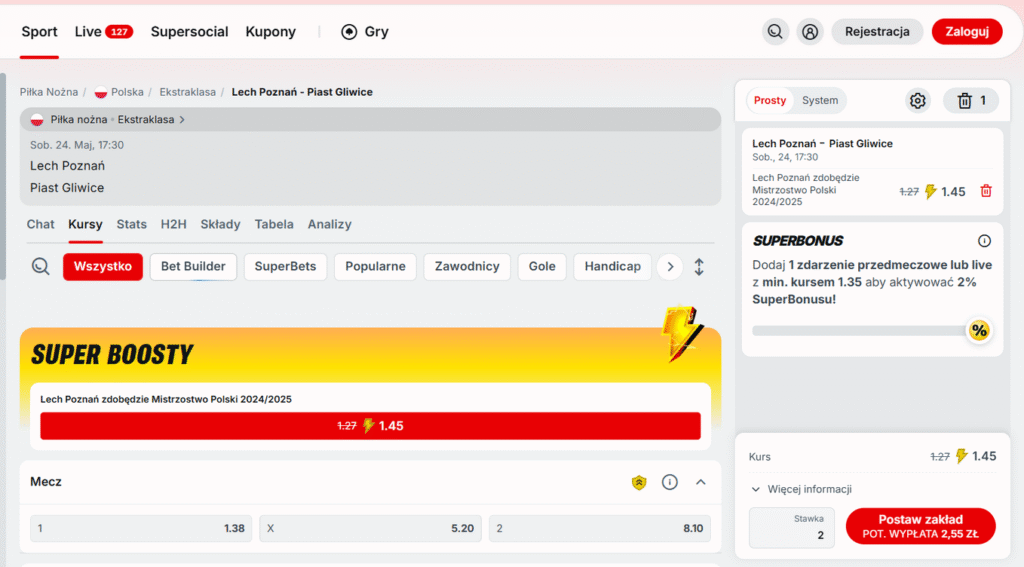1024x567 pixels.
Task: Open betslip settings gear
Action: click(918, 101)
